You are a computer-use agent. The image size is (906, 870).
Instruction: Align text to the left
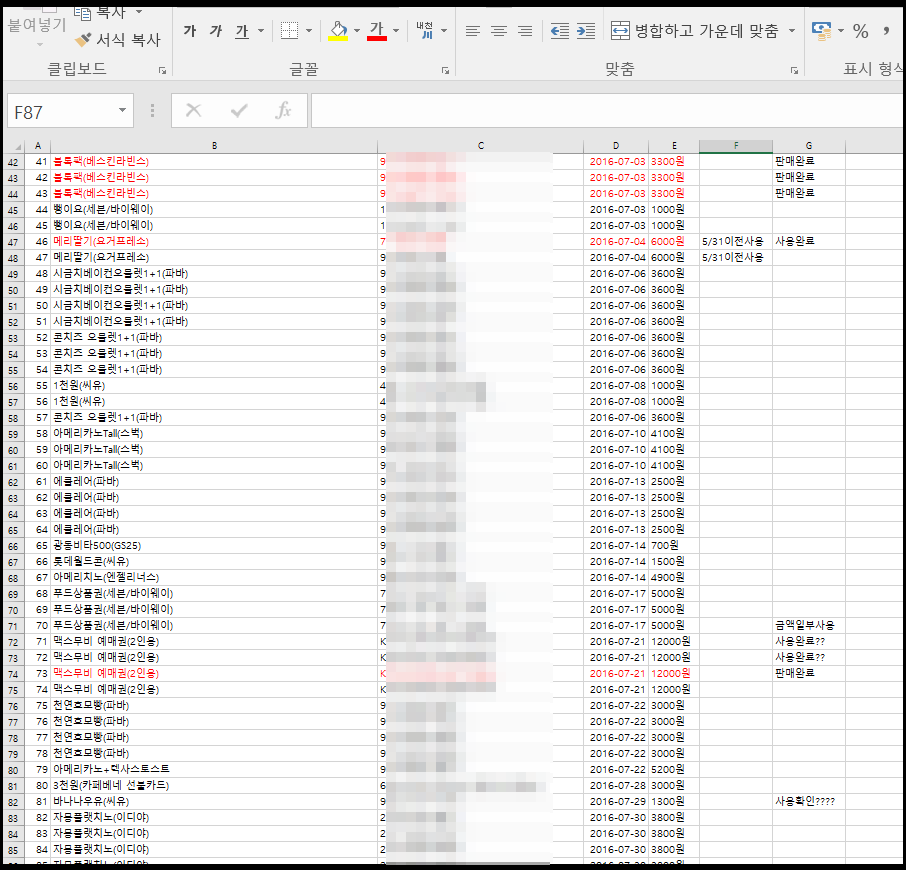click(473, 31)
